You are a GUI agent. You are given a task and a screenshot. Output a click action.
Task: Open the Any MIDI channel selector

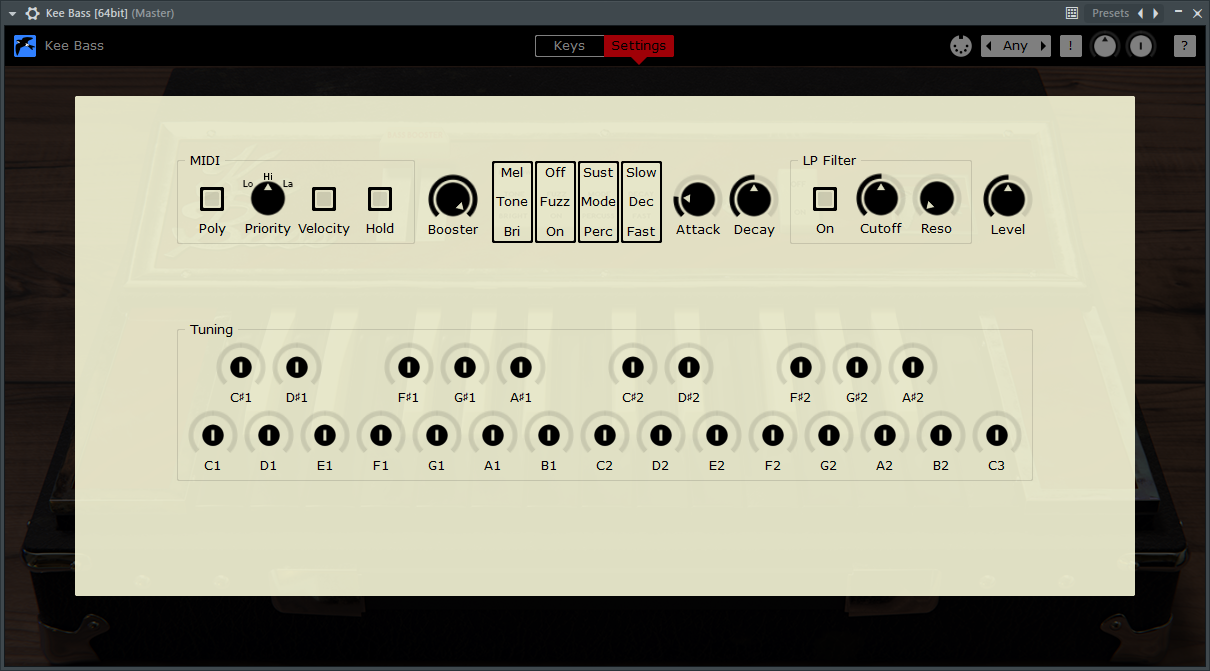pyautogui.click(x=1016, y=46)
